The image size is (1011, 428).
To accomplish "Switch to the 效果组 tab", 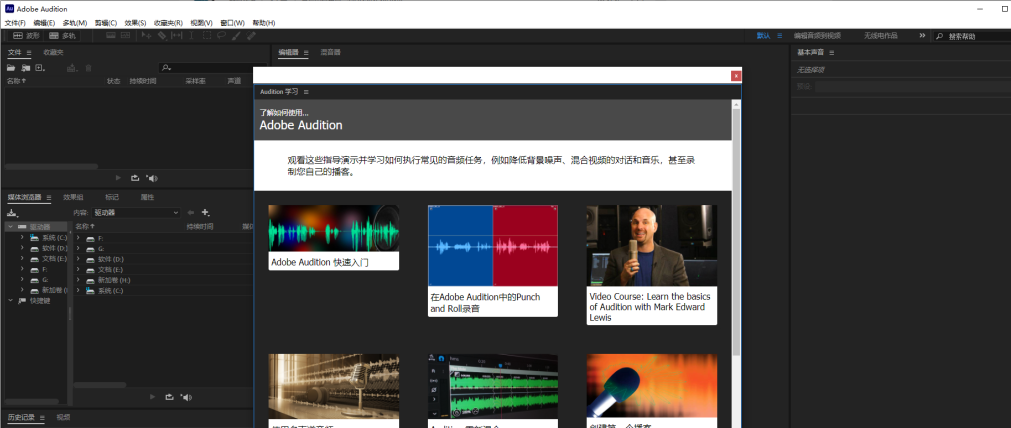I will click(x=74, y=197).
